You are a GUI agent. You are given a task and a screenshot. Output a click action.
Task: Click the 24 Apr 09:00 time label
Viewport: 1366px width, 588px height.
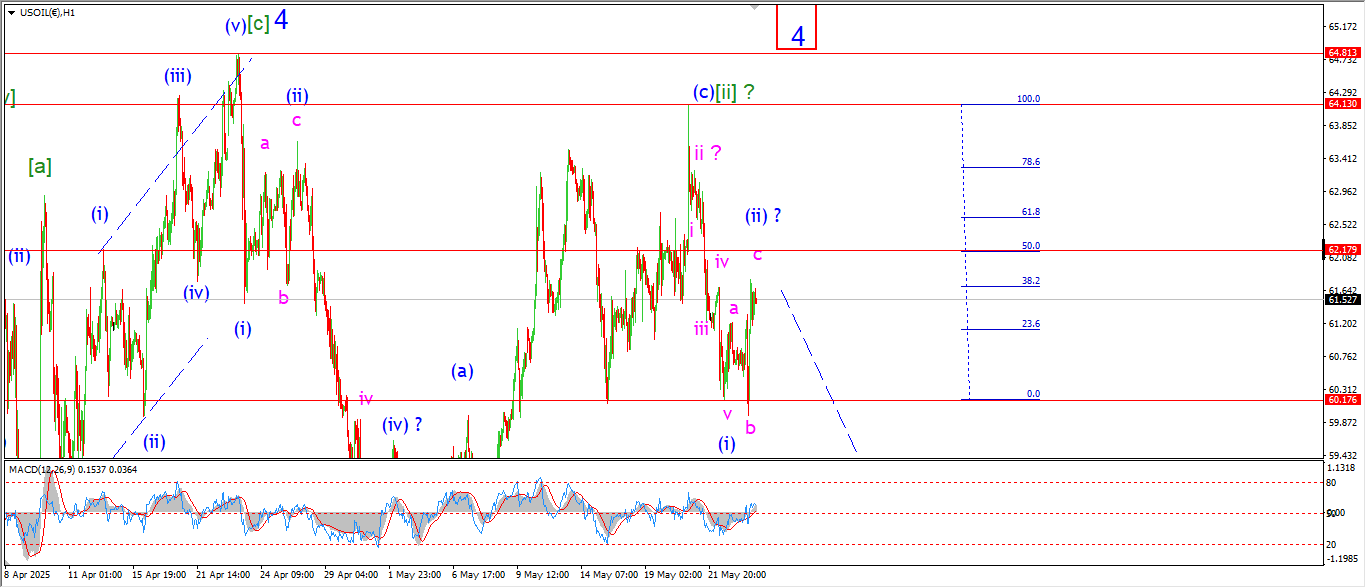pyautogui.click(x=288, y=575)
